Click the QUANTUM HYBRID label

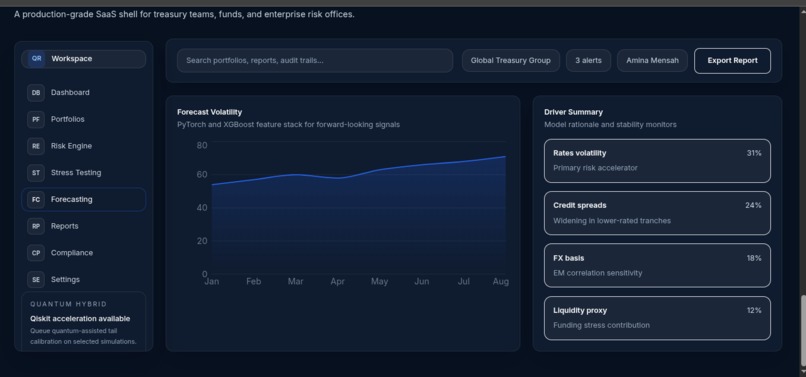coord(68,304)
